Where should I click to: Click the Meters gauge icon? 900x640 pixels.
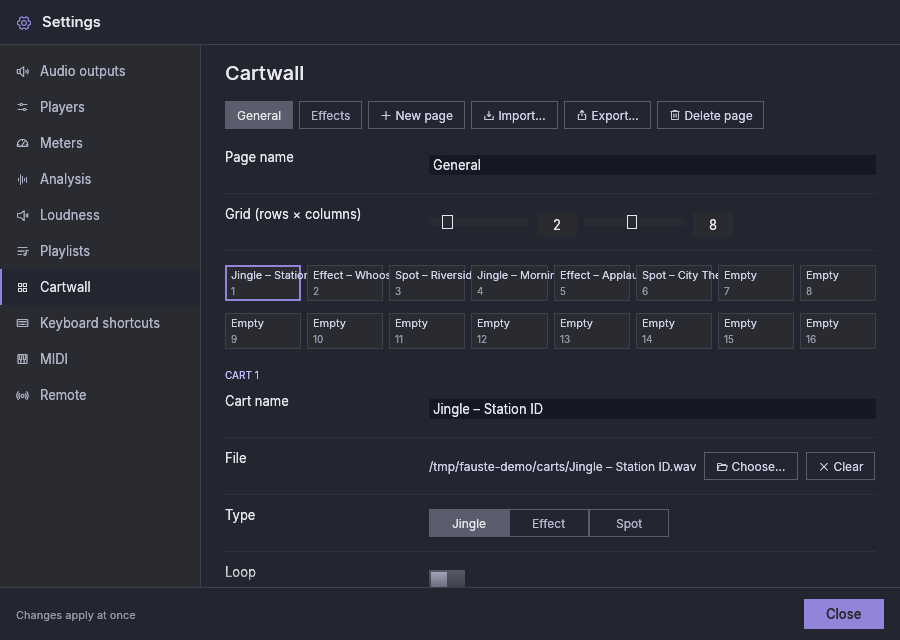click(22, 143)
